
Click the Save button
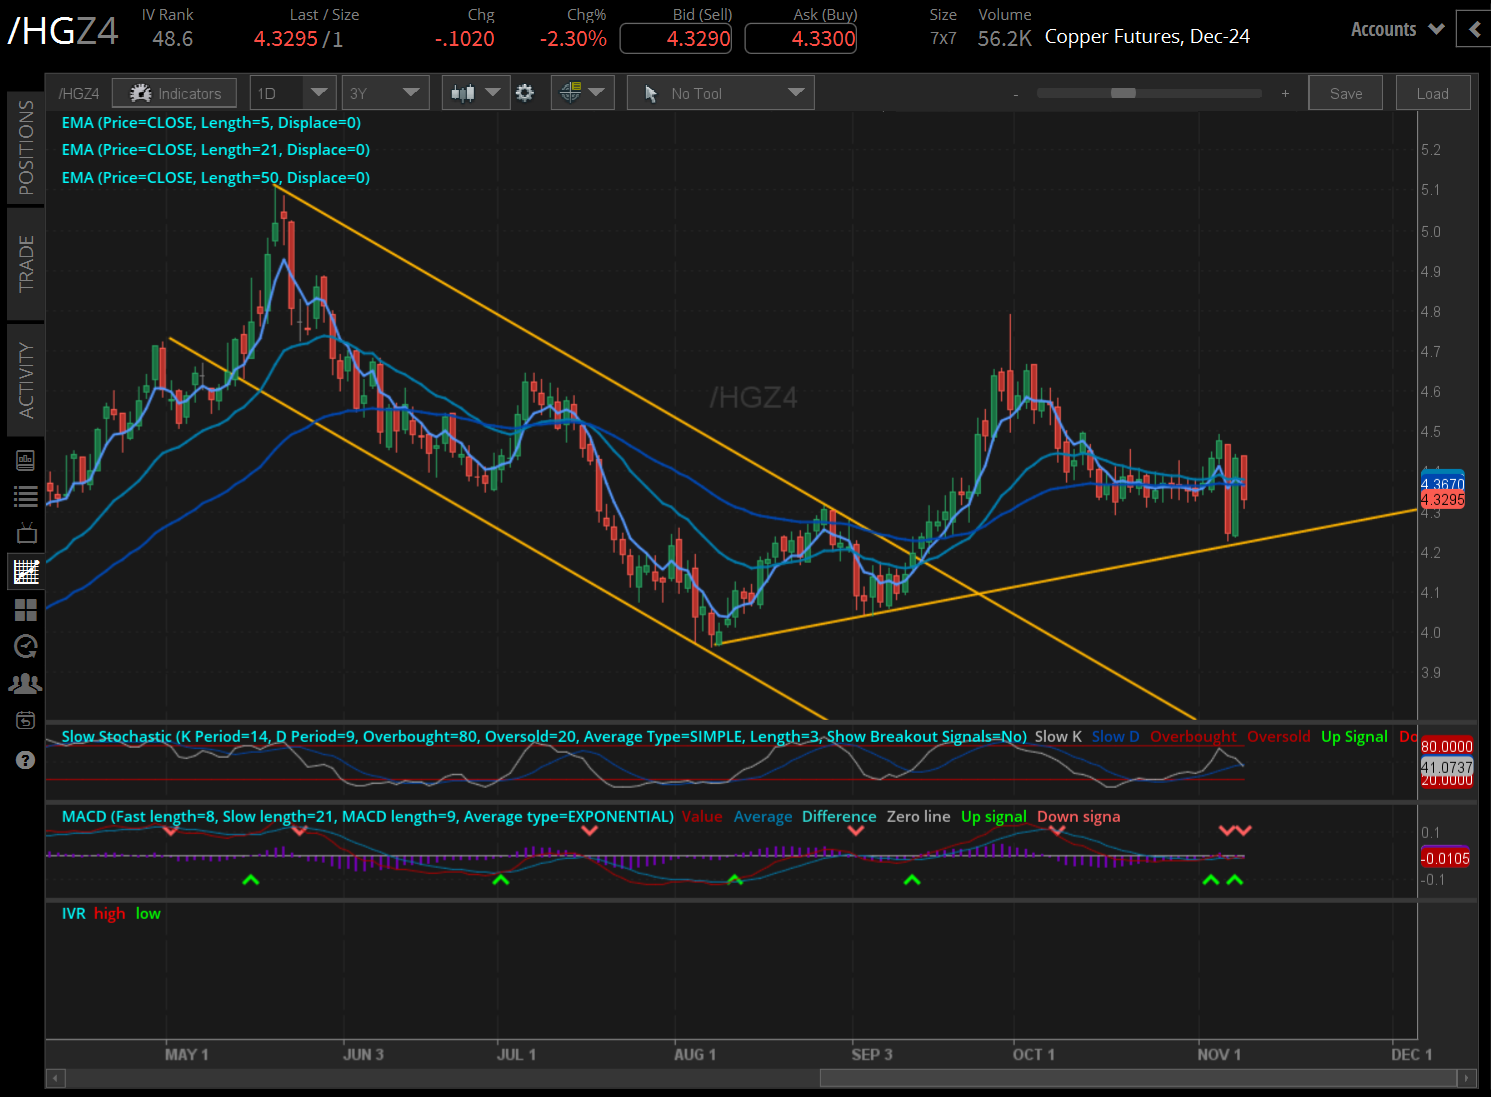[1345, 92]
